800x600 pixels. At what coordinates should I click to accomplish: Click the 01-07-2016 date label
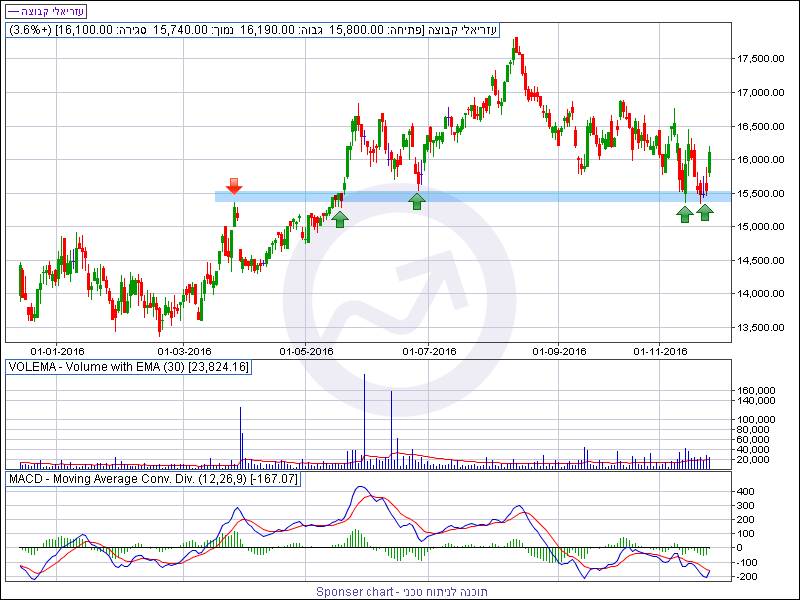(x=429, y=352)
